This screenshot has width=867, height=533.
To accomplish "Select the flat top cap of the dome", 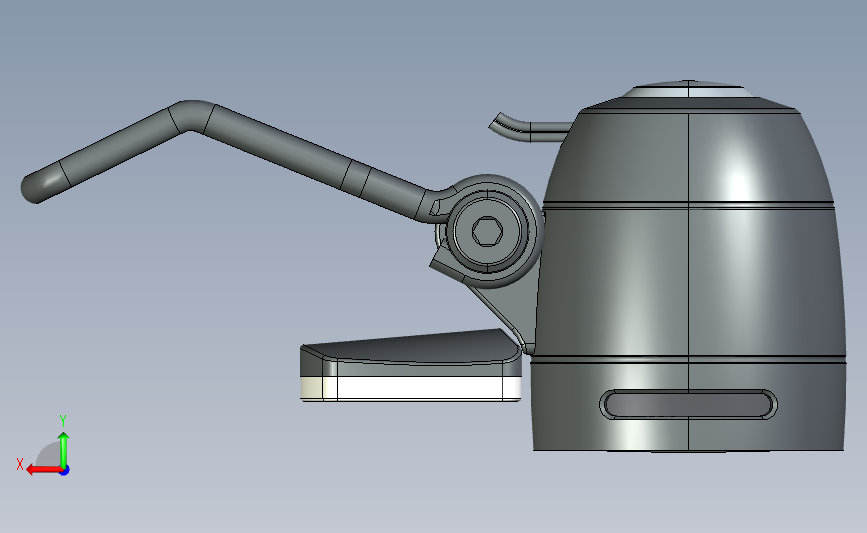I will (x=688, y=89).
